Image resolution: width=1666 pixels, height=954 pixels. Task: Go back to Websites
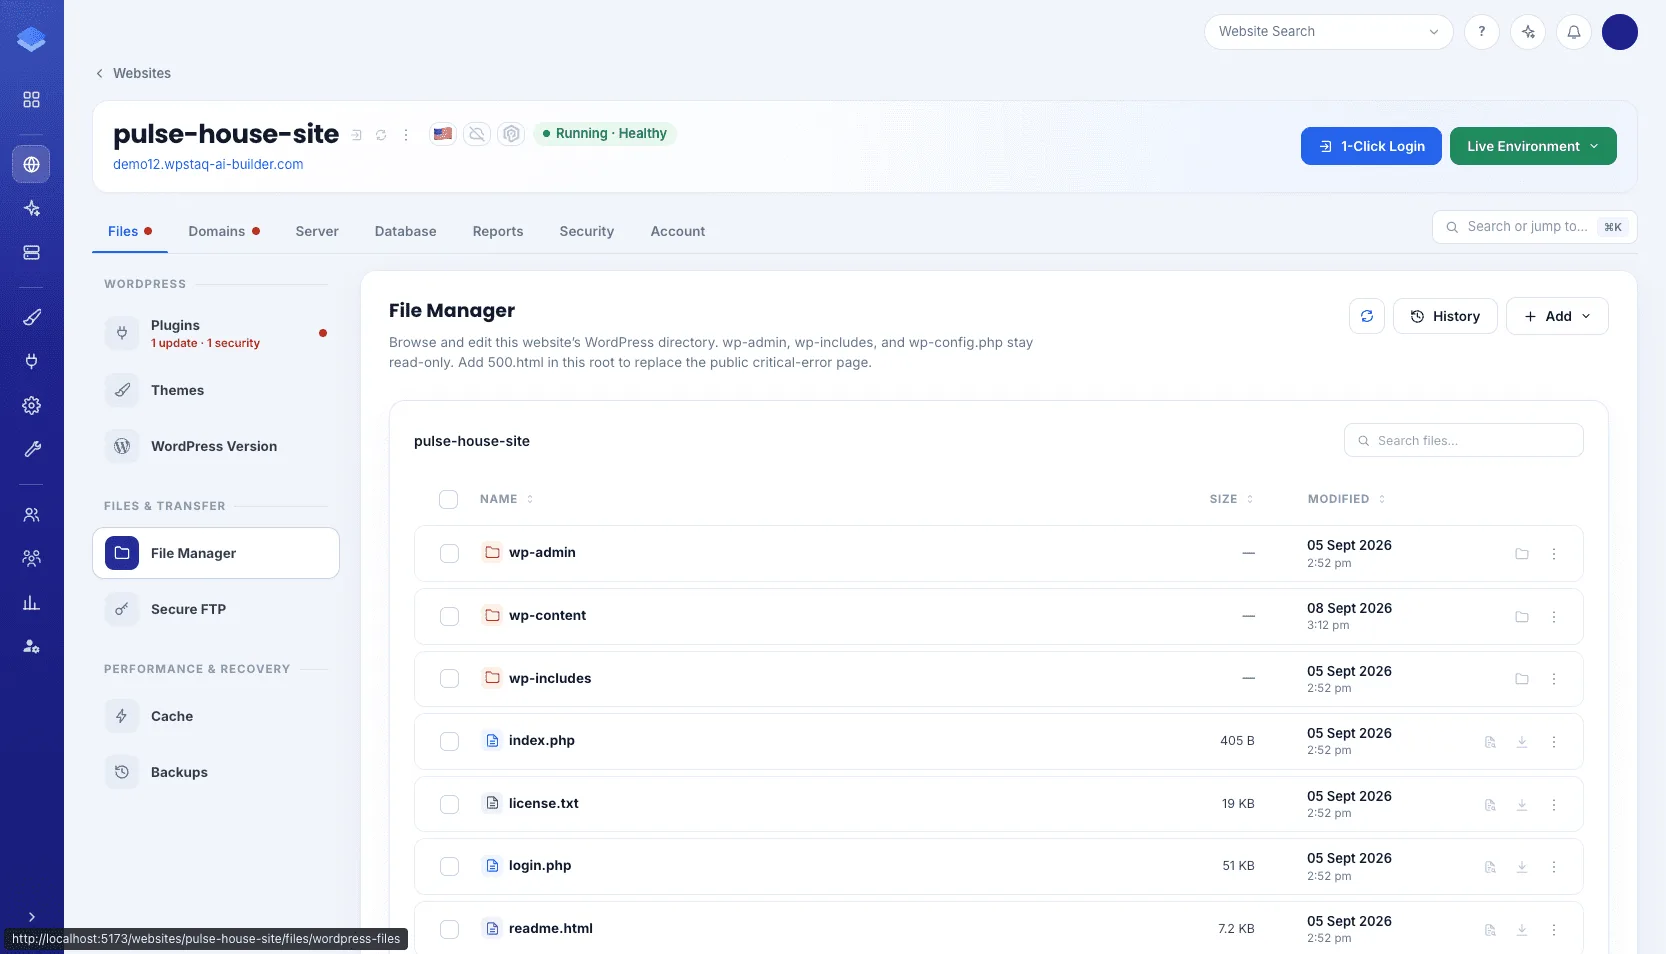133,73
